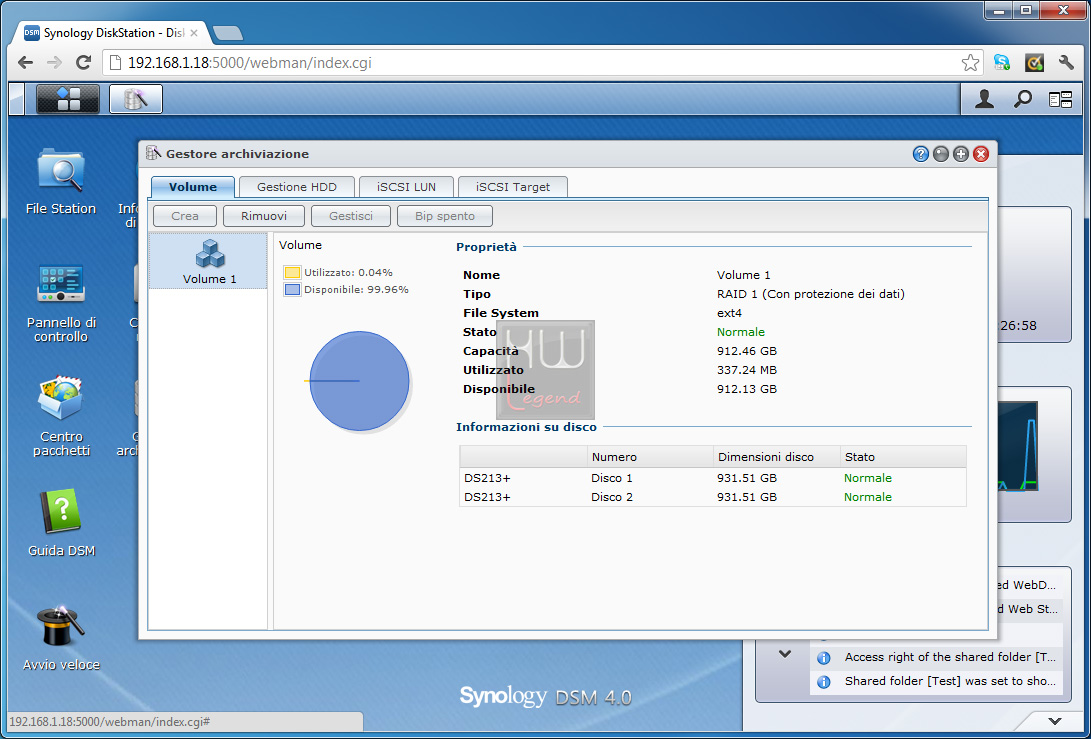Maximize the Gestore archiviazione window
Viewport: 1091px width, 739px height.
tap(961, 154)
